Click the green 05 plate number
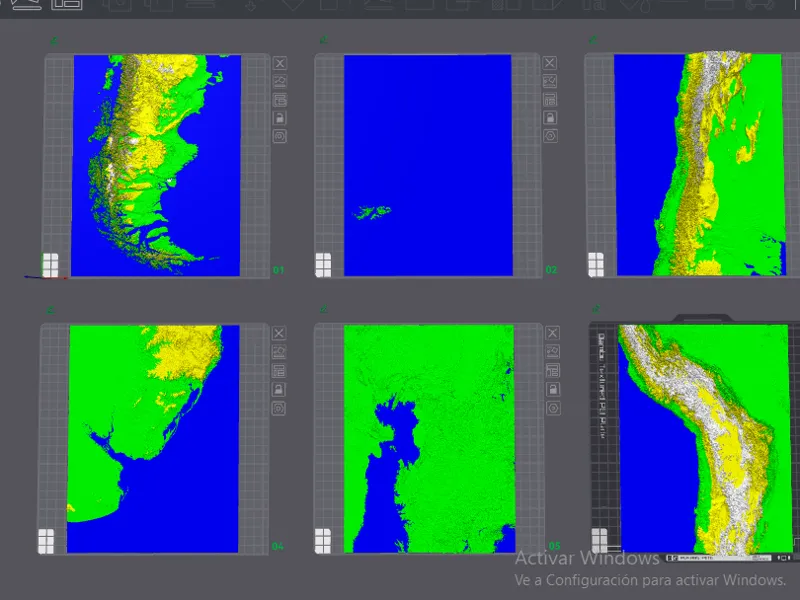 coord(554,546)
